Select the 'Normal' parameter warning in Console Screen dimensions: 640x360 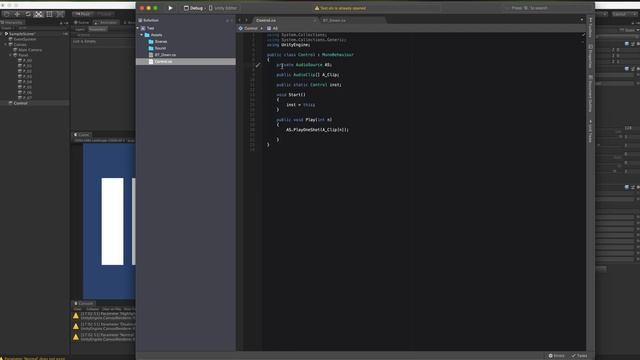[104, 337]
